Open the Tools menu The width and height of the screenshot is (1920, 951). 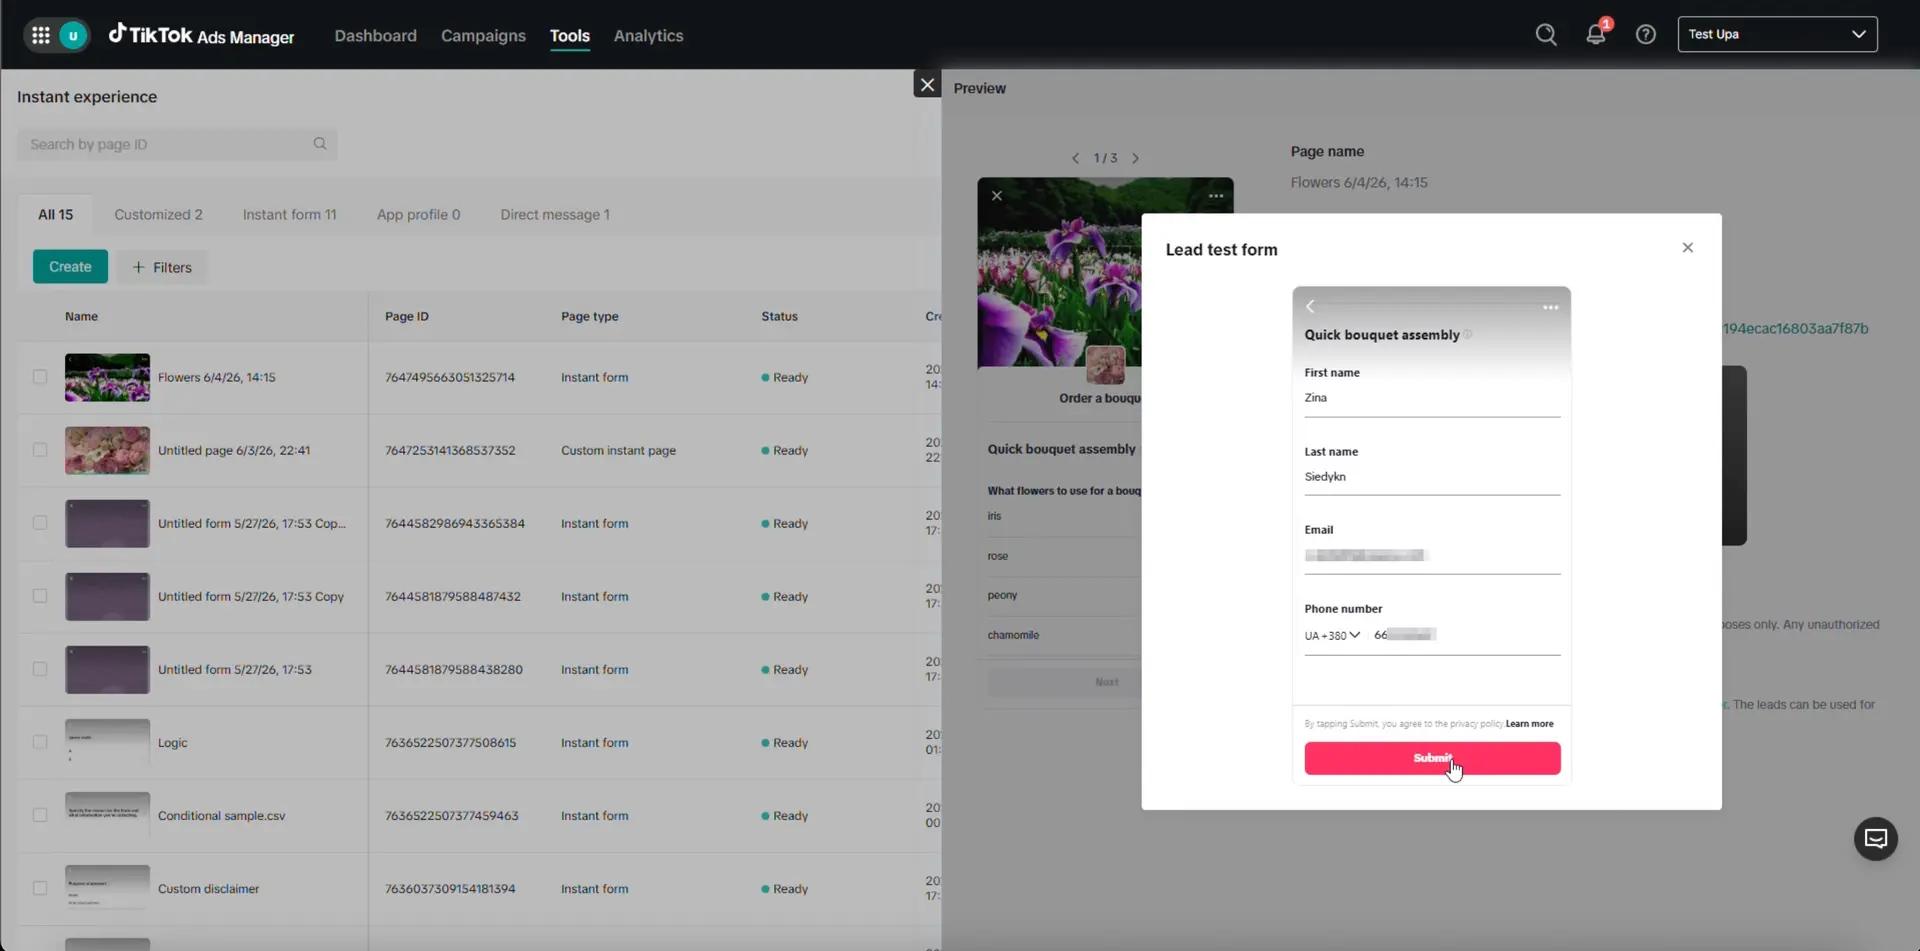click(x=570, y=36)
